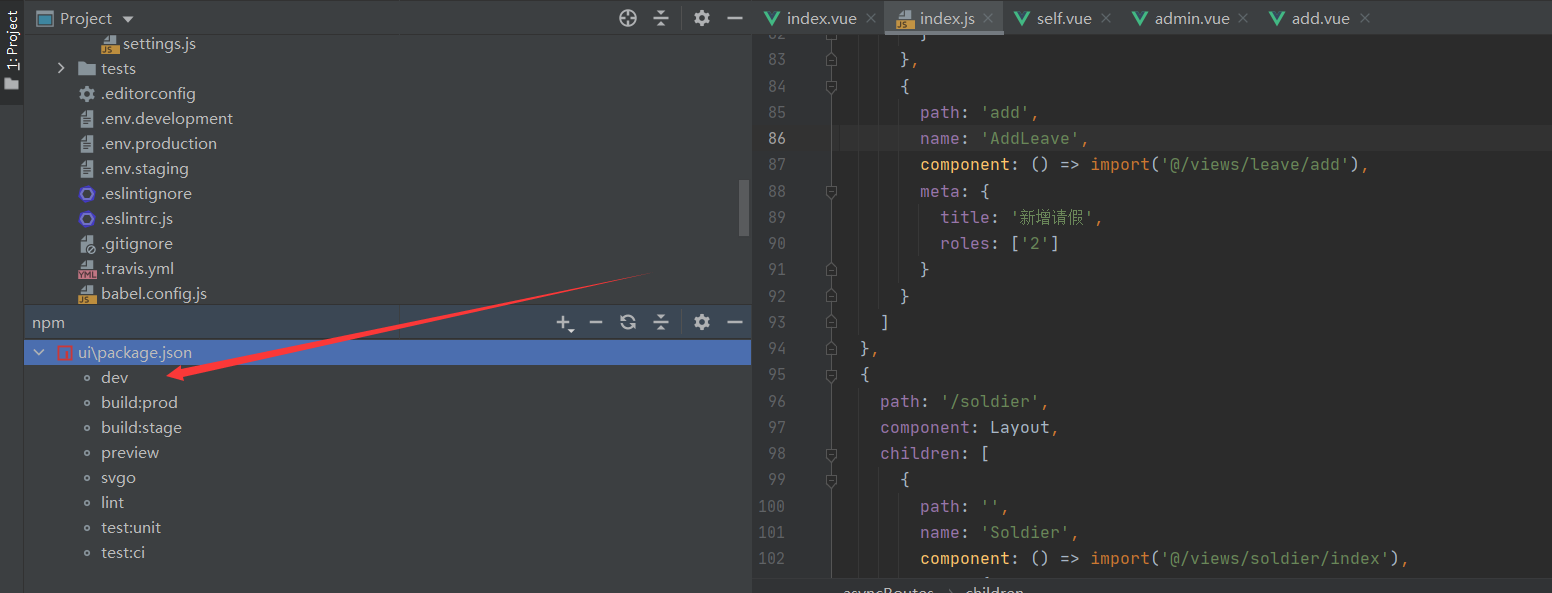Fold code block at line 95

coord(831,374)
